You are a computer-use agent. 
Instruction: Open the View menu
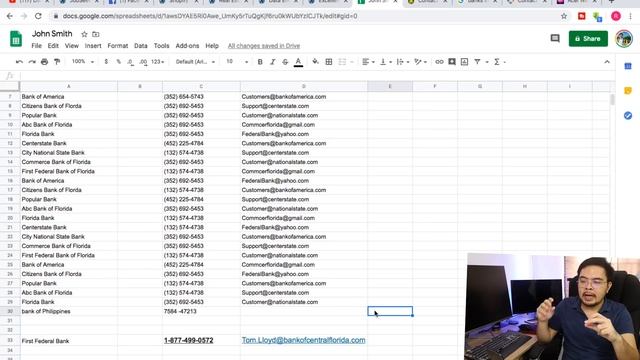tap(71, 46)
